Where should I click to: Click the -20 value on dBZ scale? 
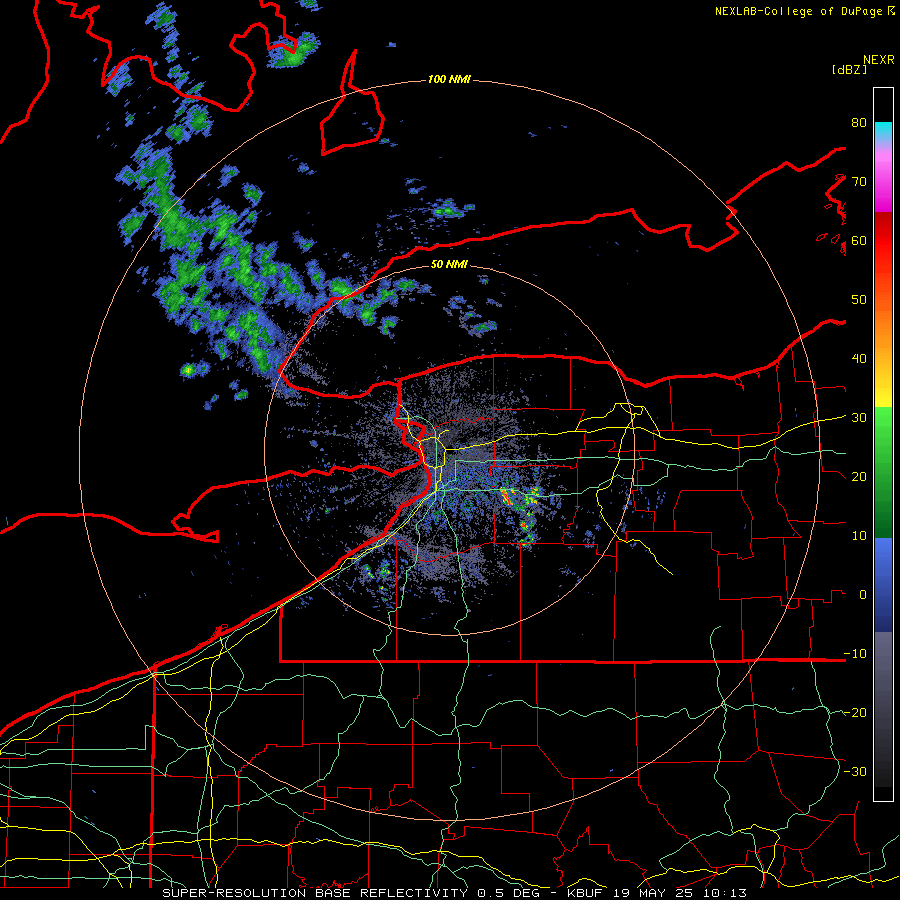coord(855,712)
